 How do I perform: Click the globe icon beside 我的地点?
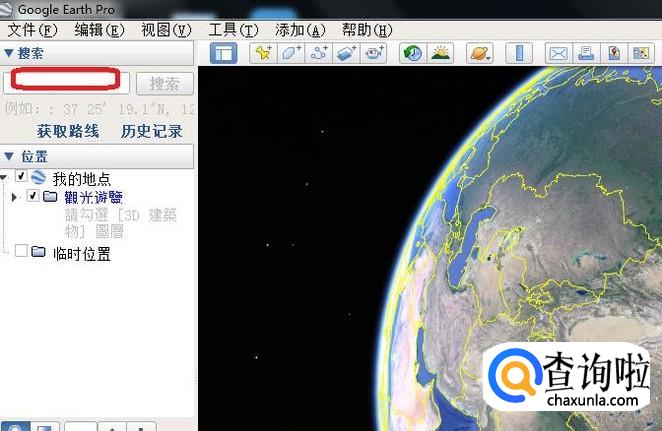click(x=38, y=177)
